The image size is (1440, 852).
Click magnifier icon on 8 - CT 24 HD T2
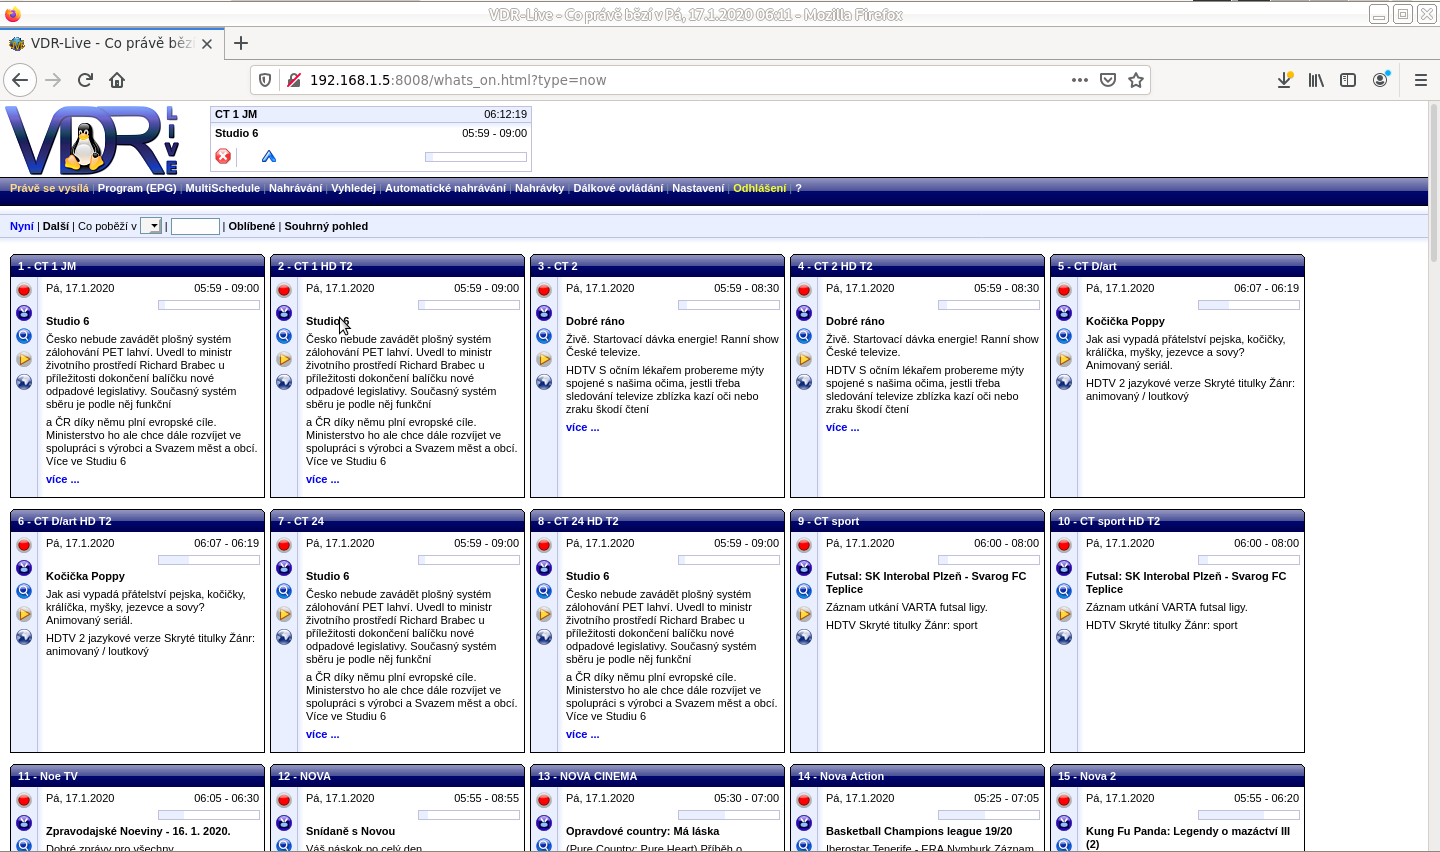pos(544,591)
